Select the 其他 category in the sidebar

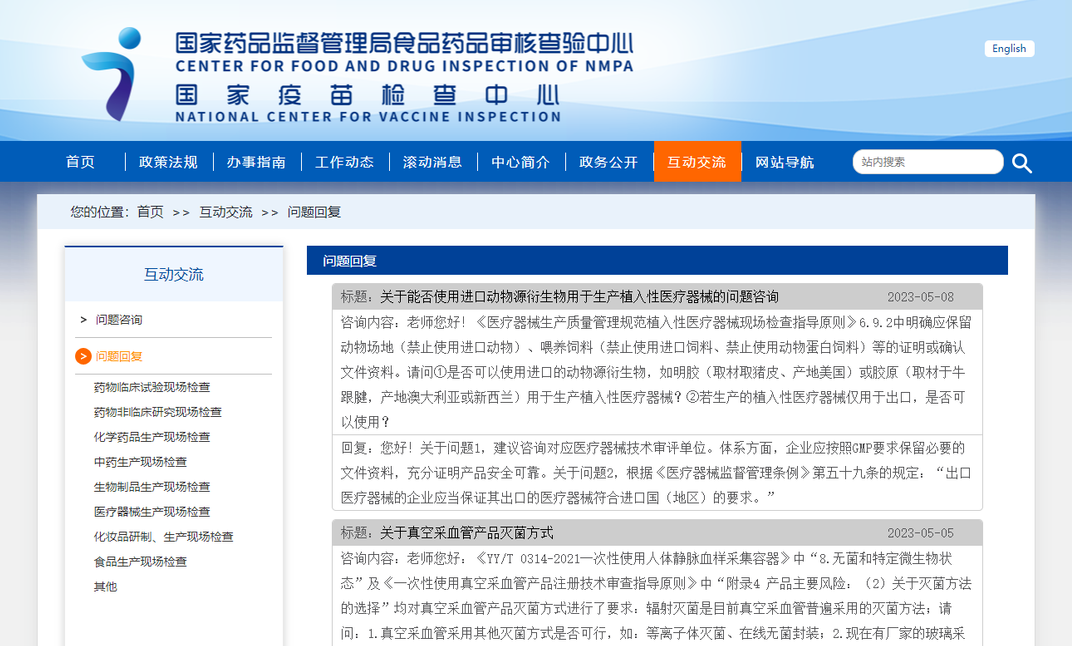pyautogui.click(x=105, y=587)
